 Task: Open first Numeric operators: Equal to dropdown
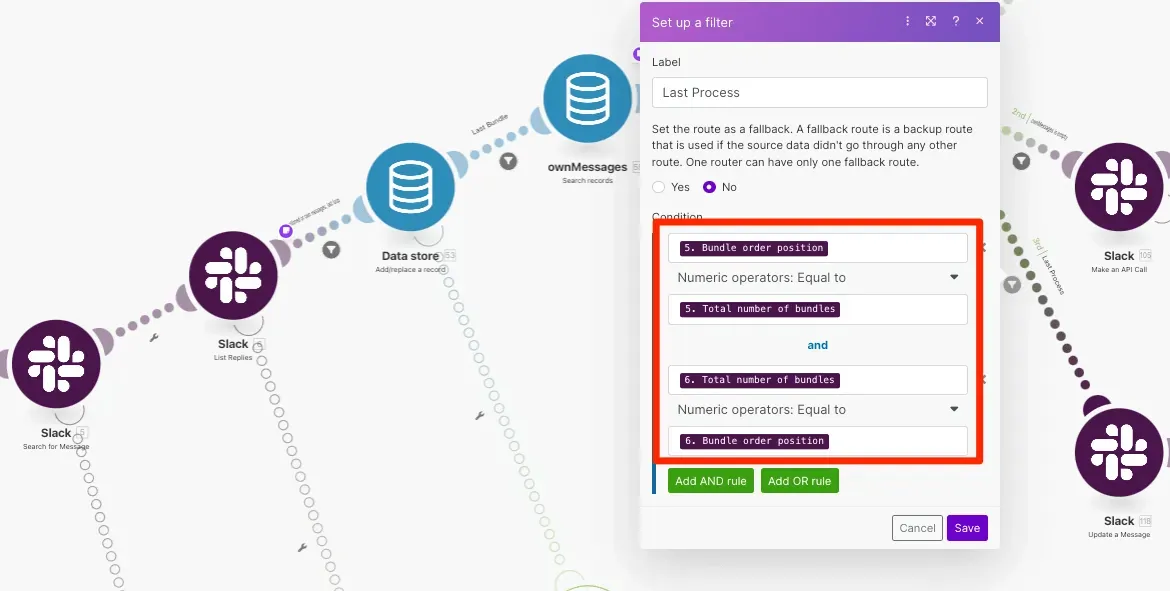[818, 278]
